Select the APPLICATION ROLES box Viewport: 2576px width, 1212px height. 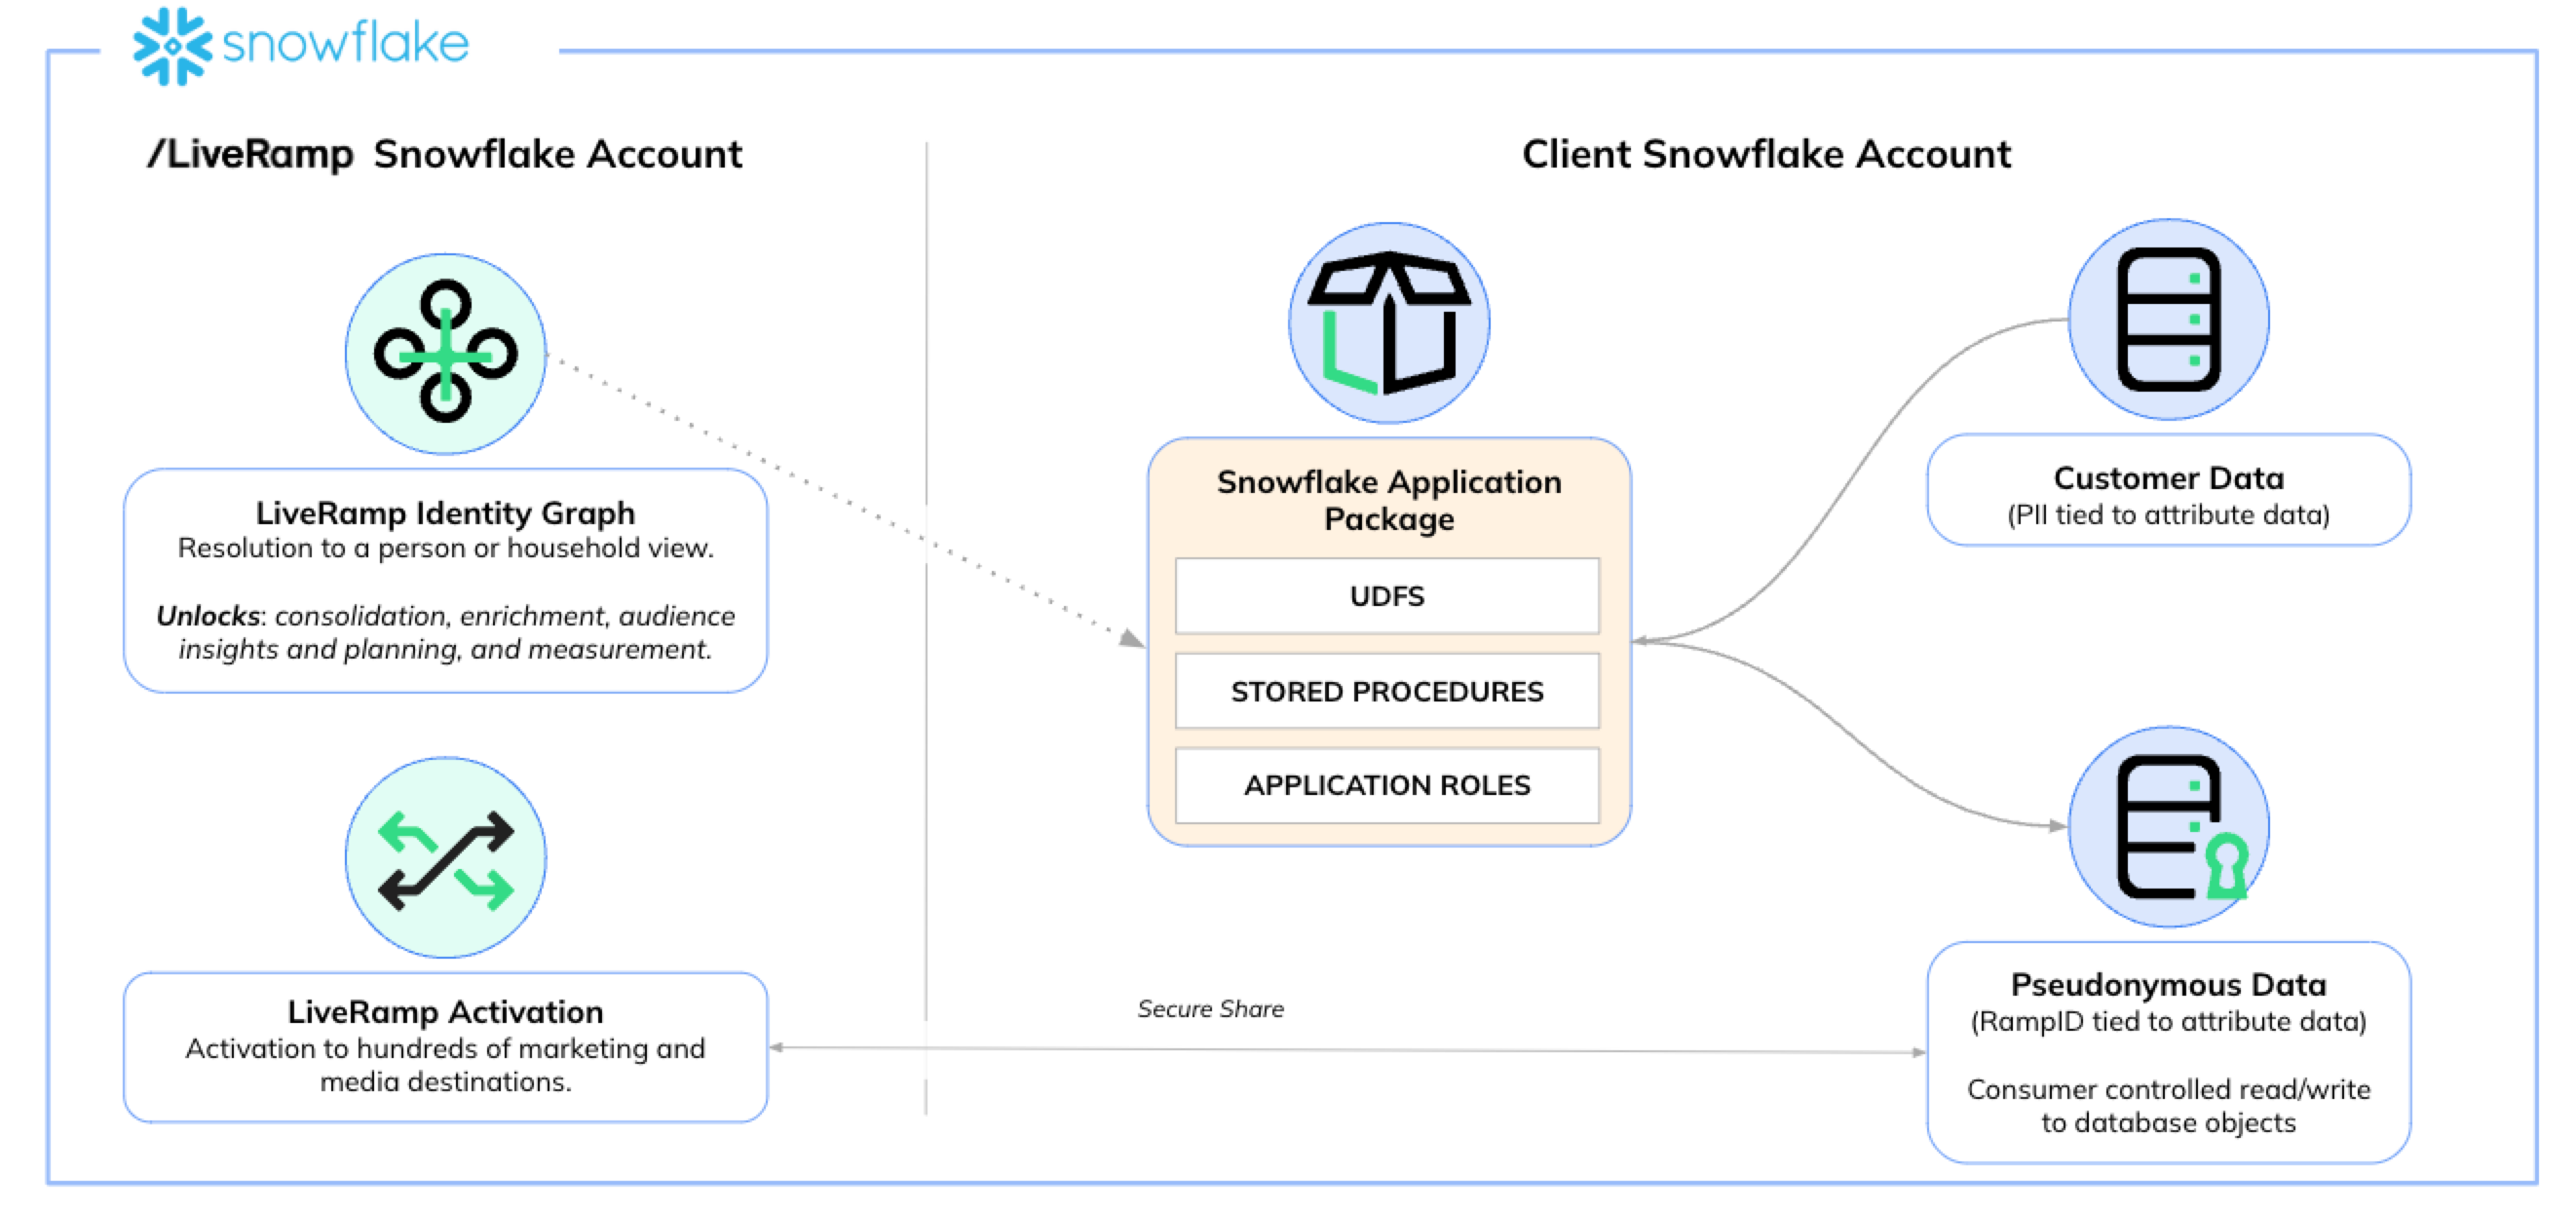(x=1387, y=785)
